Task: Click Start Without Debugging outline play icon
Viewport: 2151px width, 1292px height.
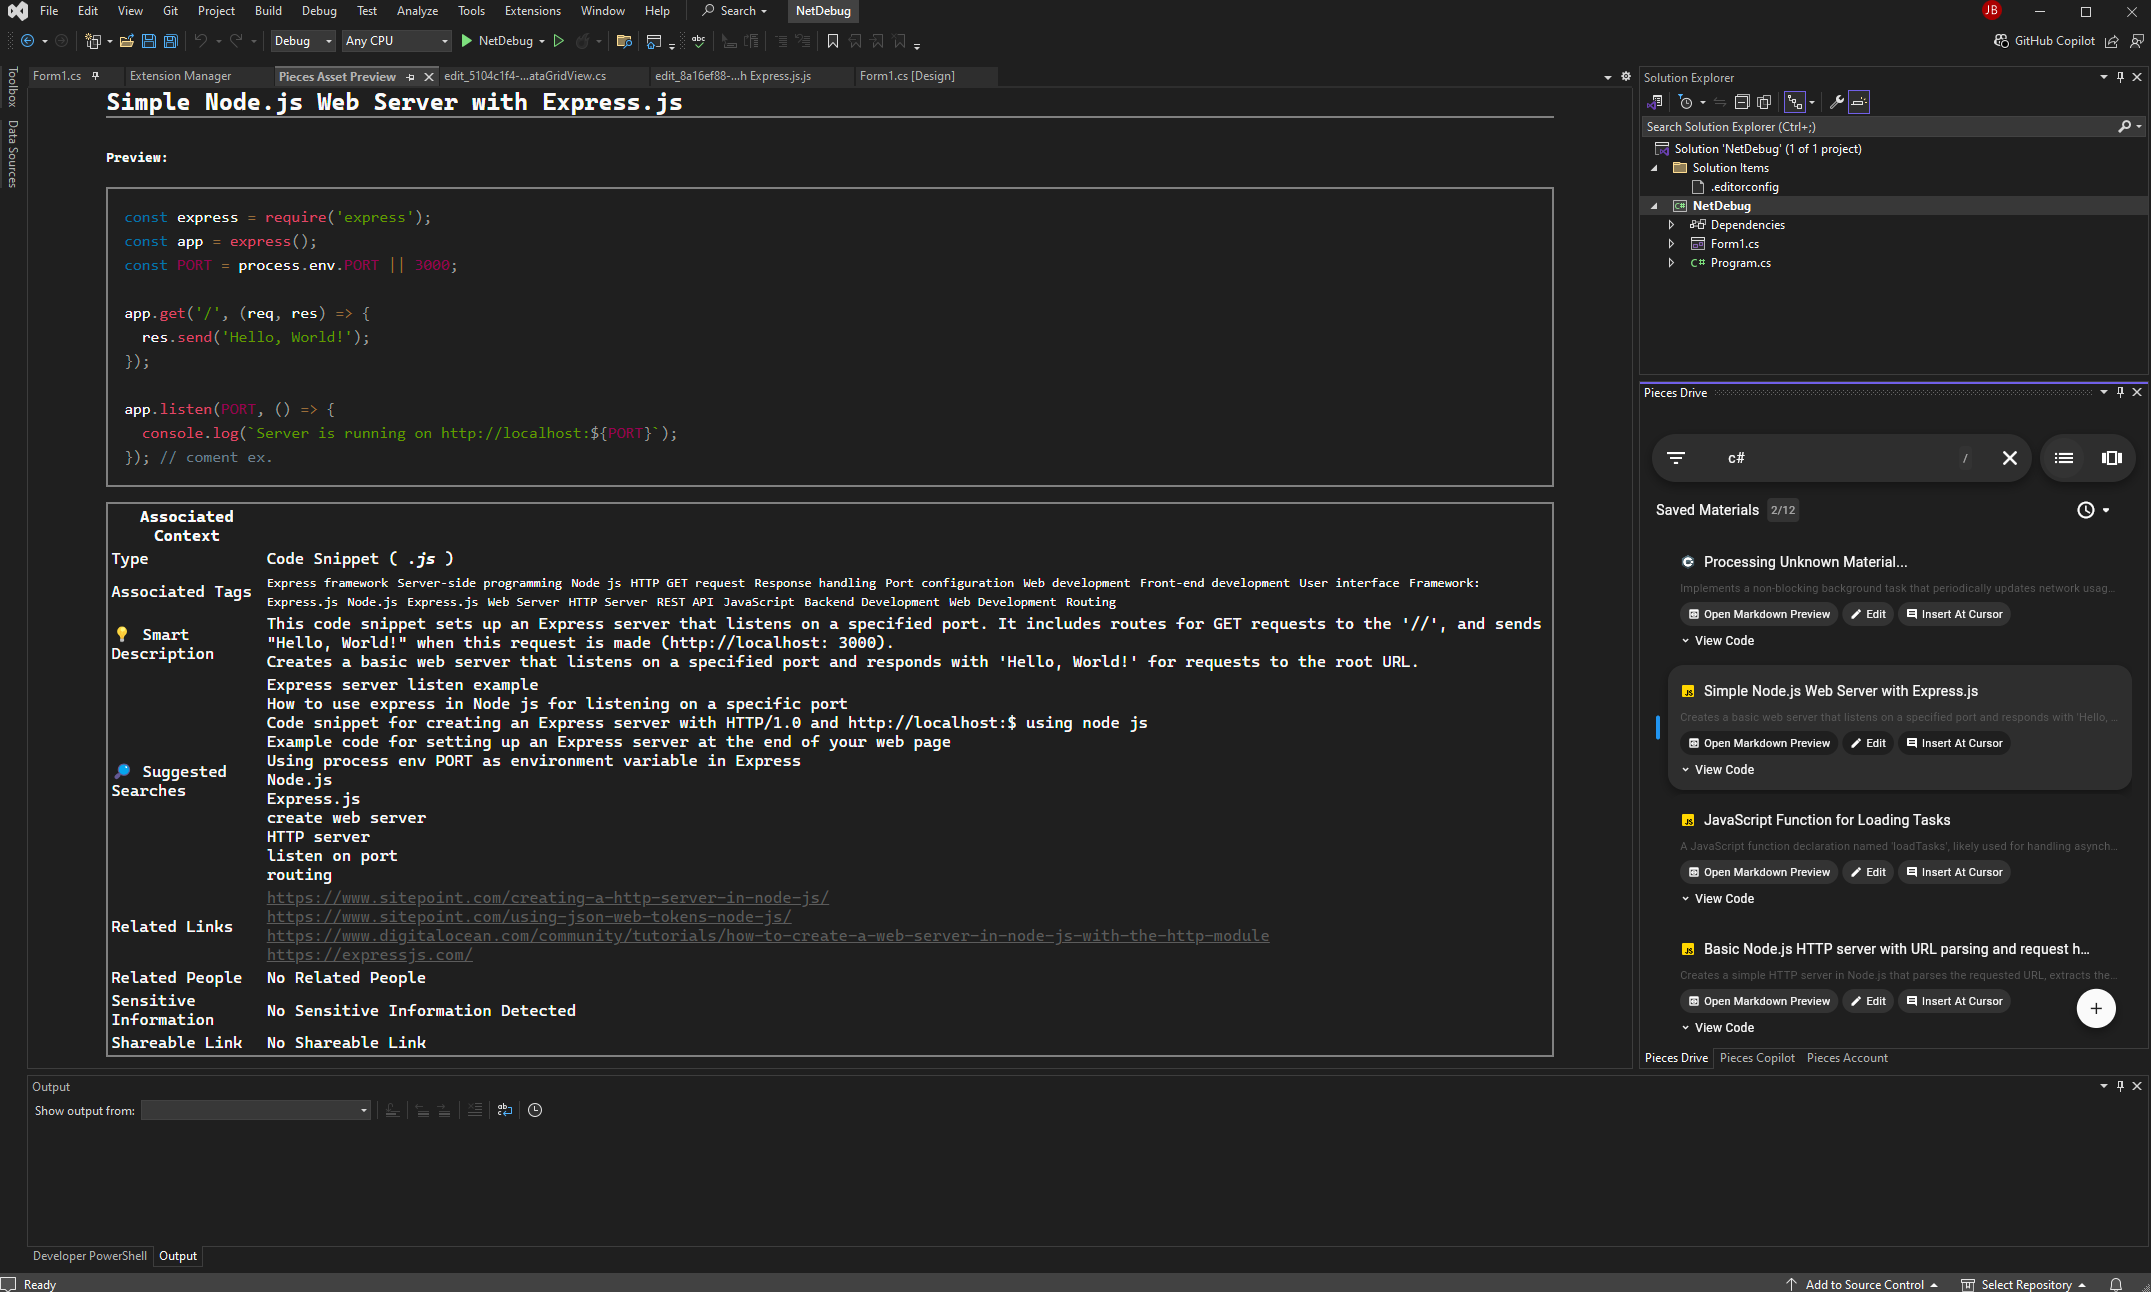Action: click(x=559, y=41)
